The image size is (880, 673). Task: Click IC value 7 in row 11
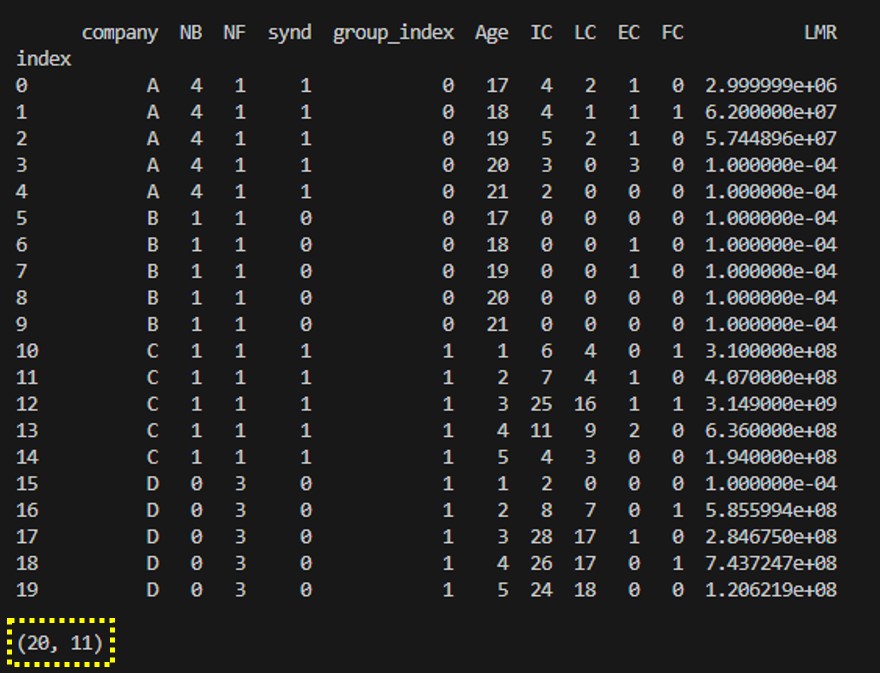coord(547,378)
